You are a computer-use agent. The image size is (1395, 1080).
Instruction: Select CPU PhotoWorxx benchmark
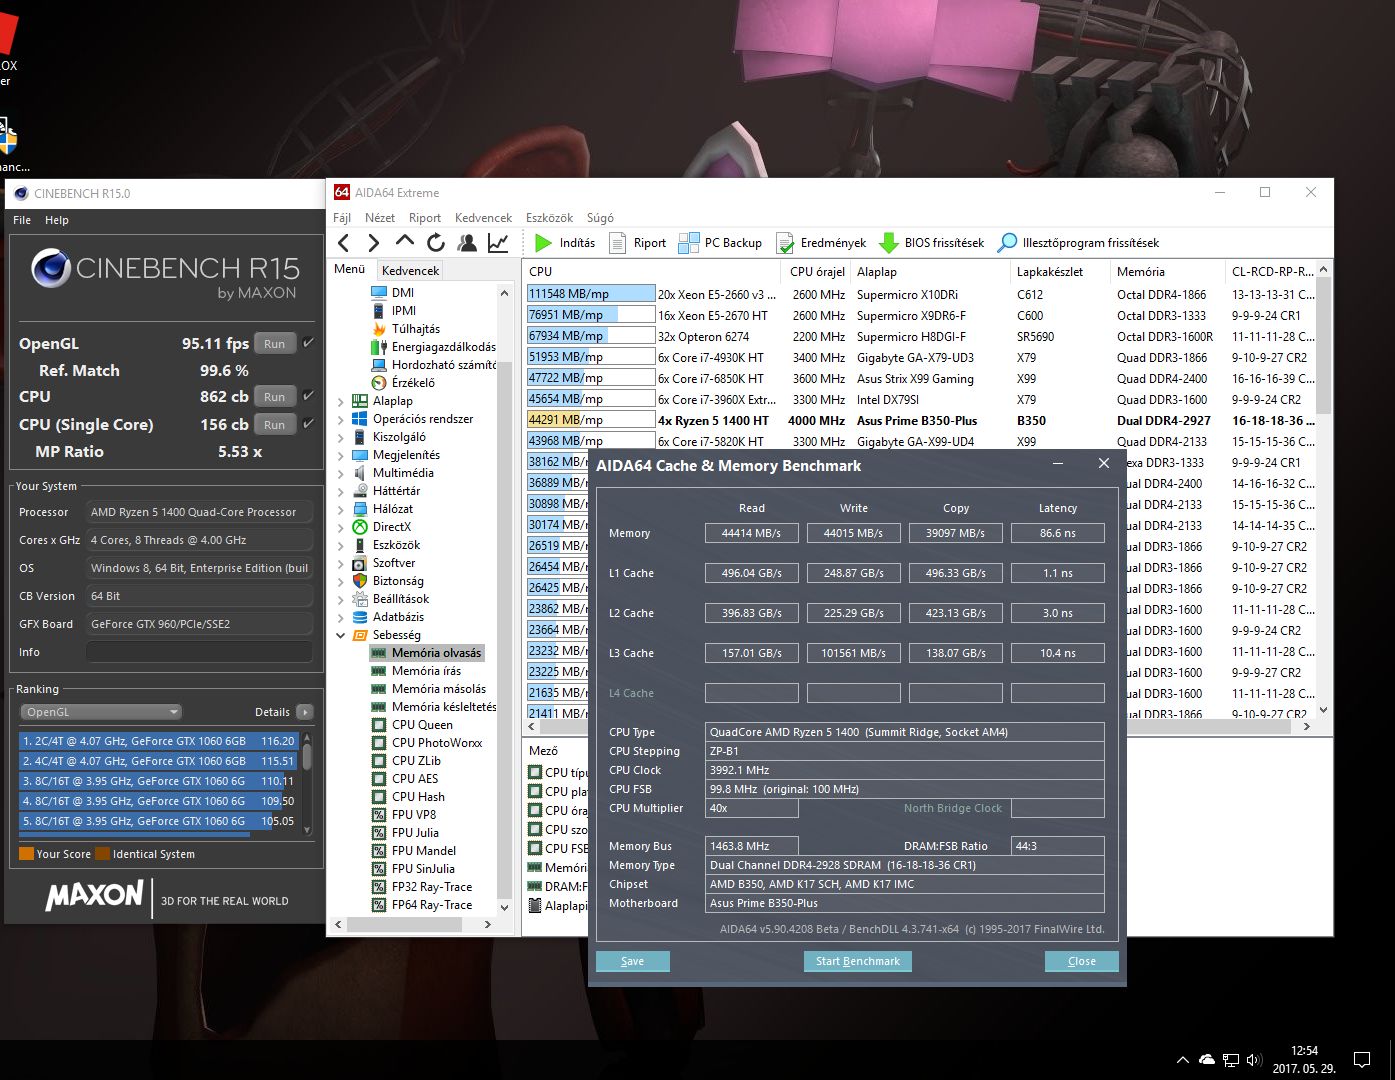(437, 743)
